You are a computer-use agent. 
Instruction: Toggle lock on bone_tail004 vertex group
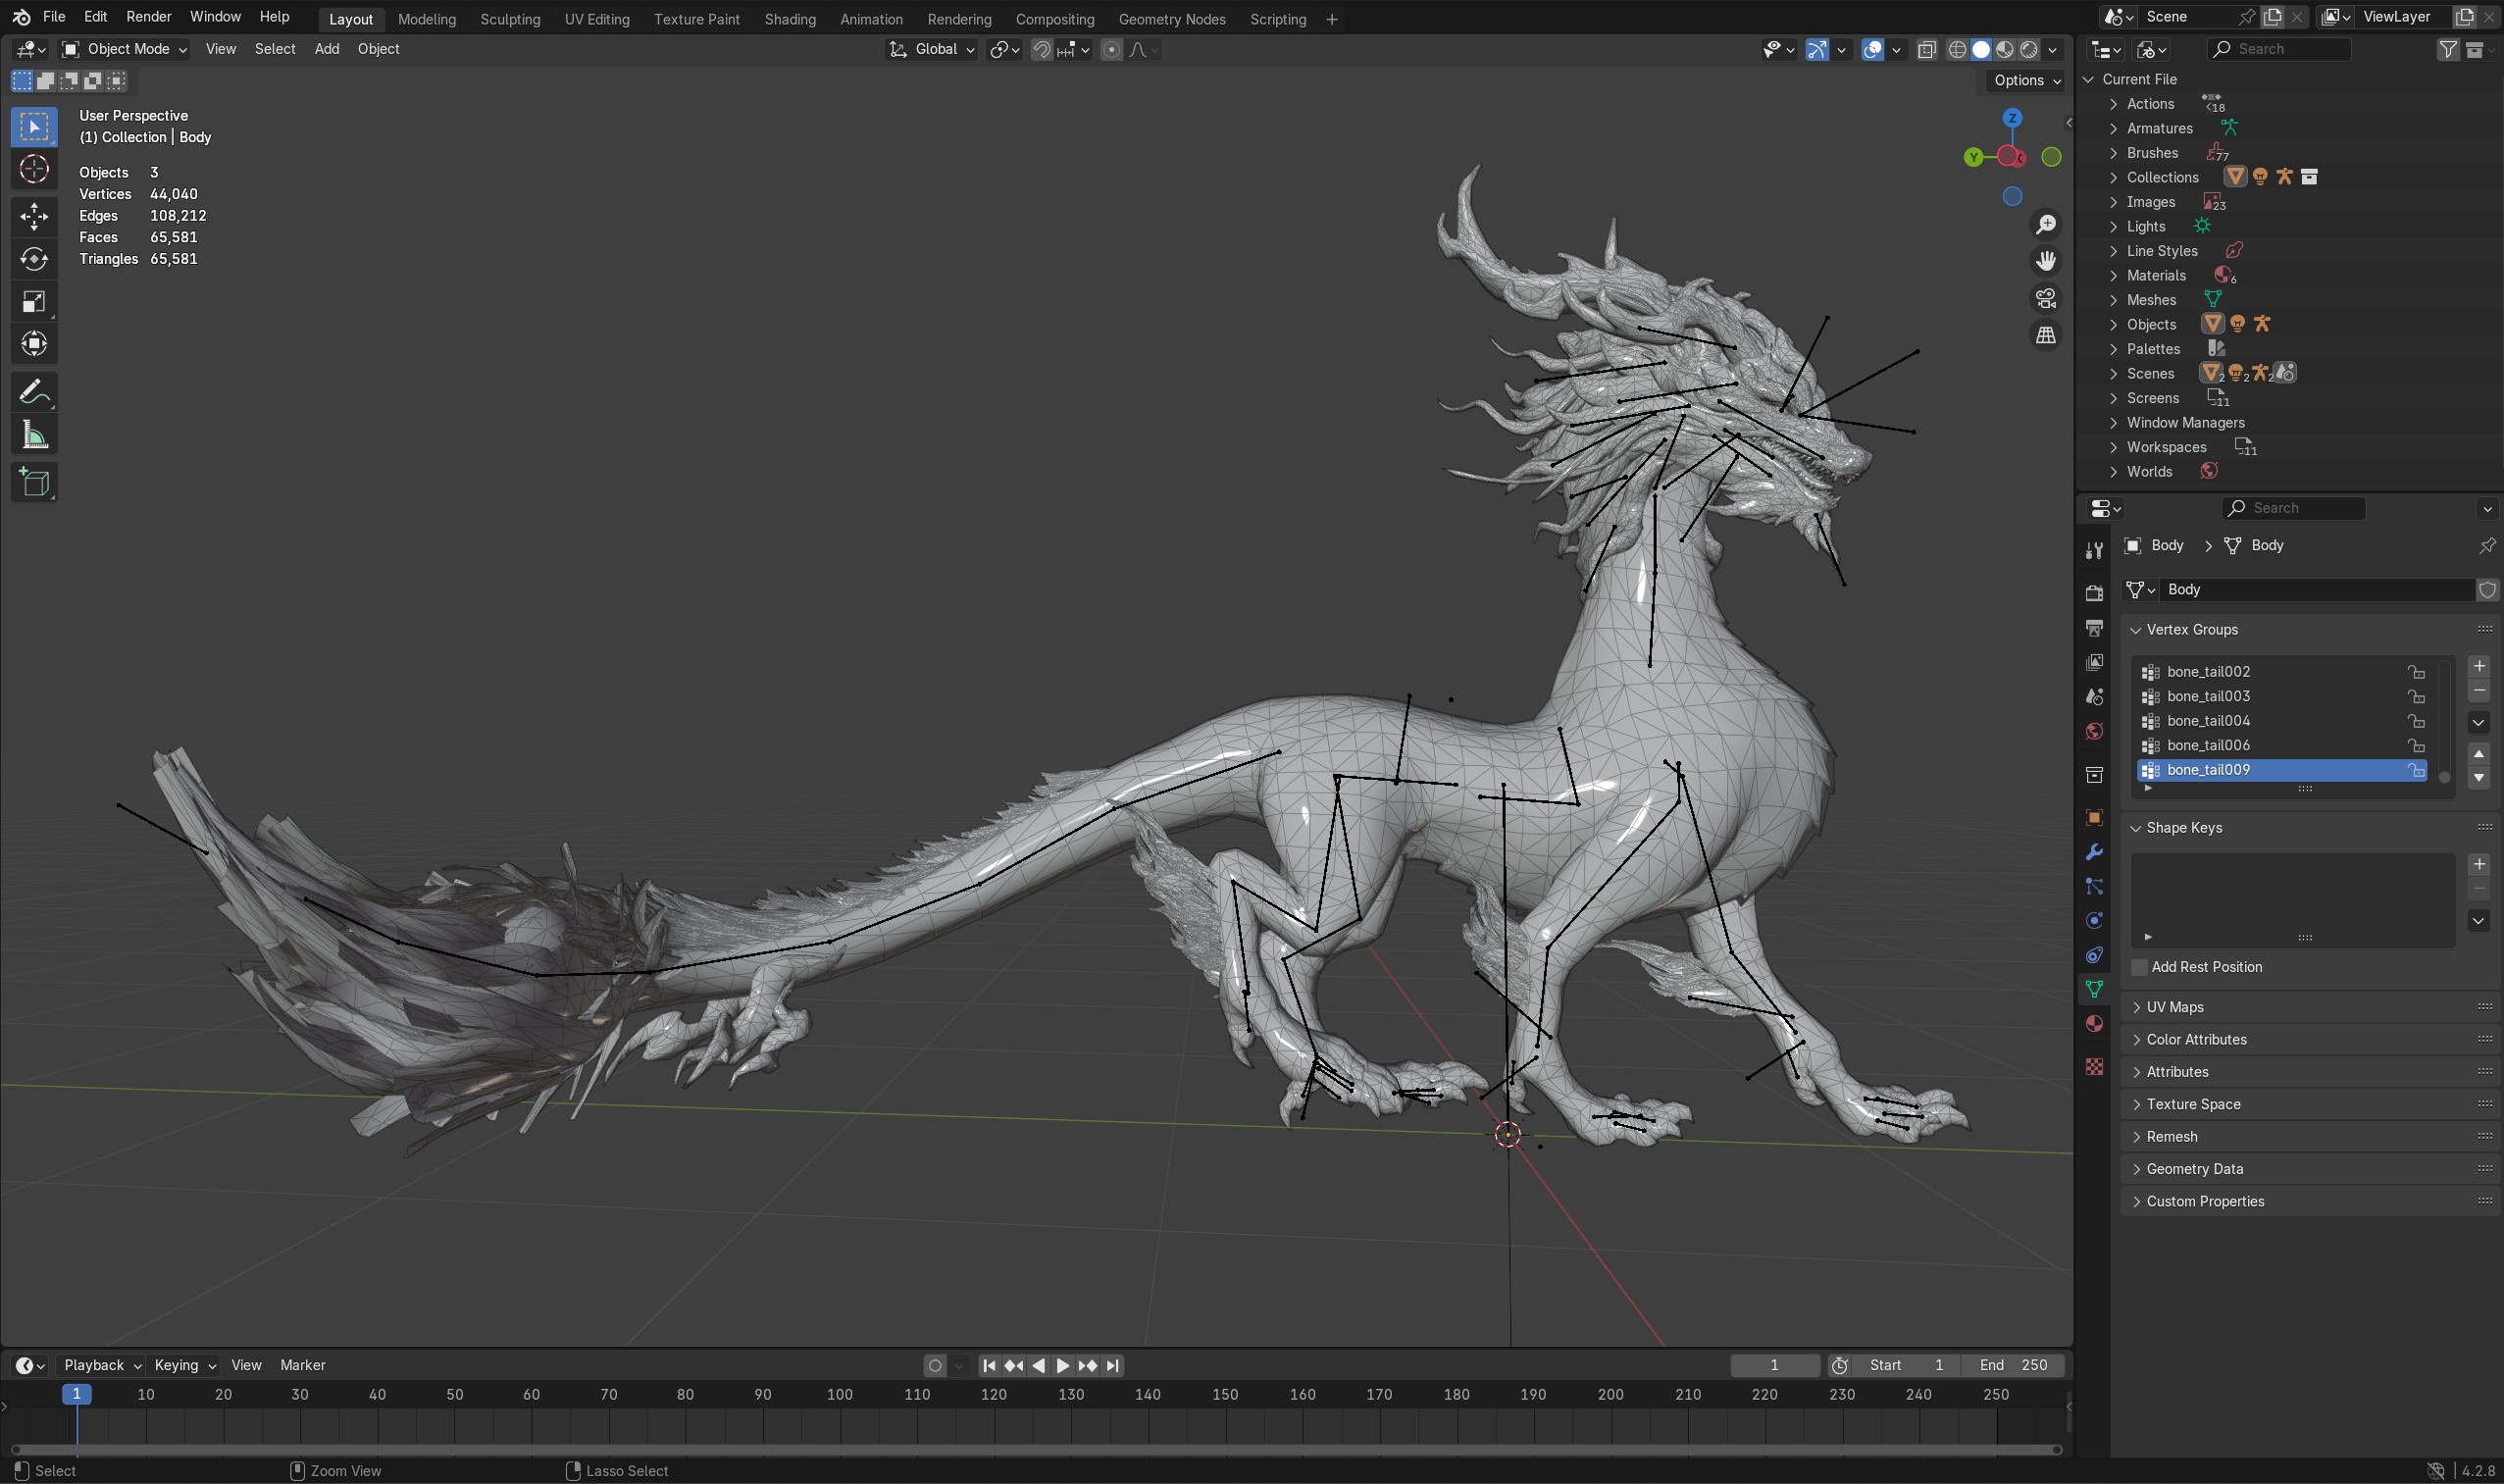click(2415, 721)
